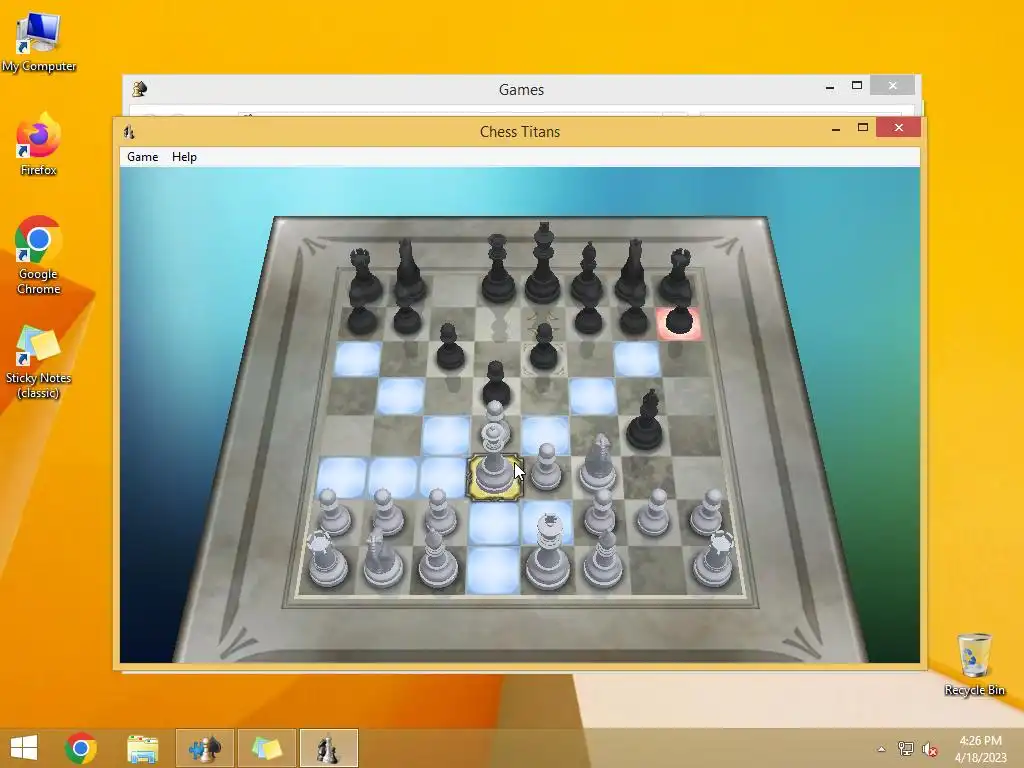1024x768 pixels.
Task: Open the Game menu in Chess Titans
Action: (142, 157)
